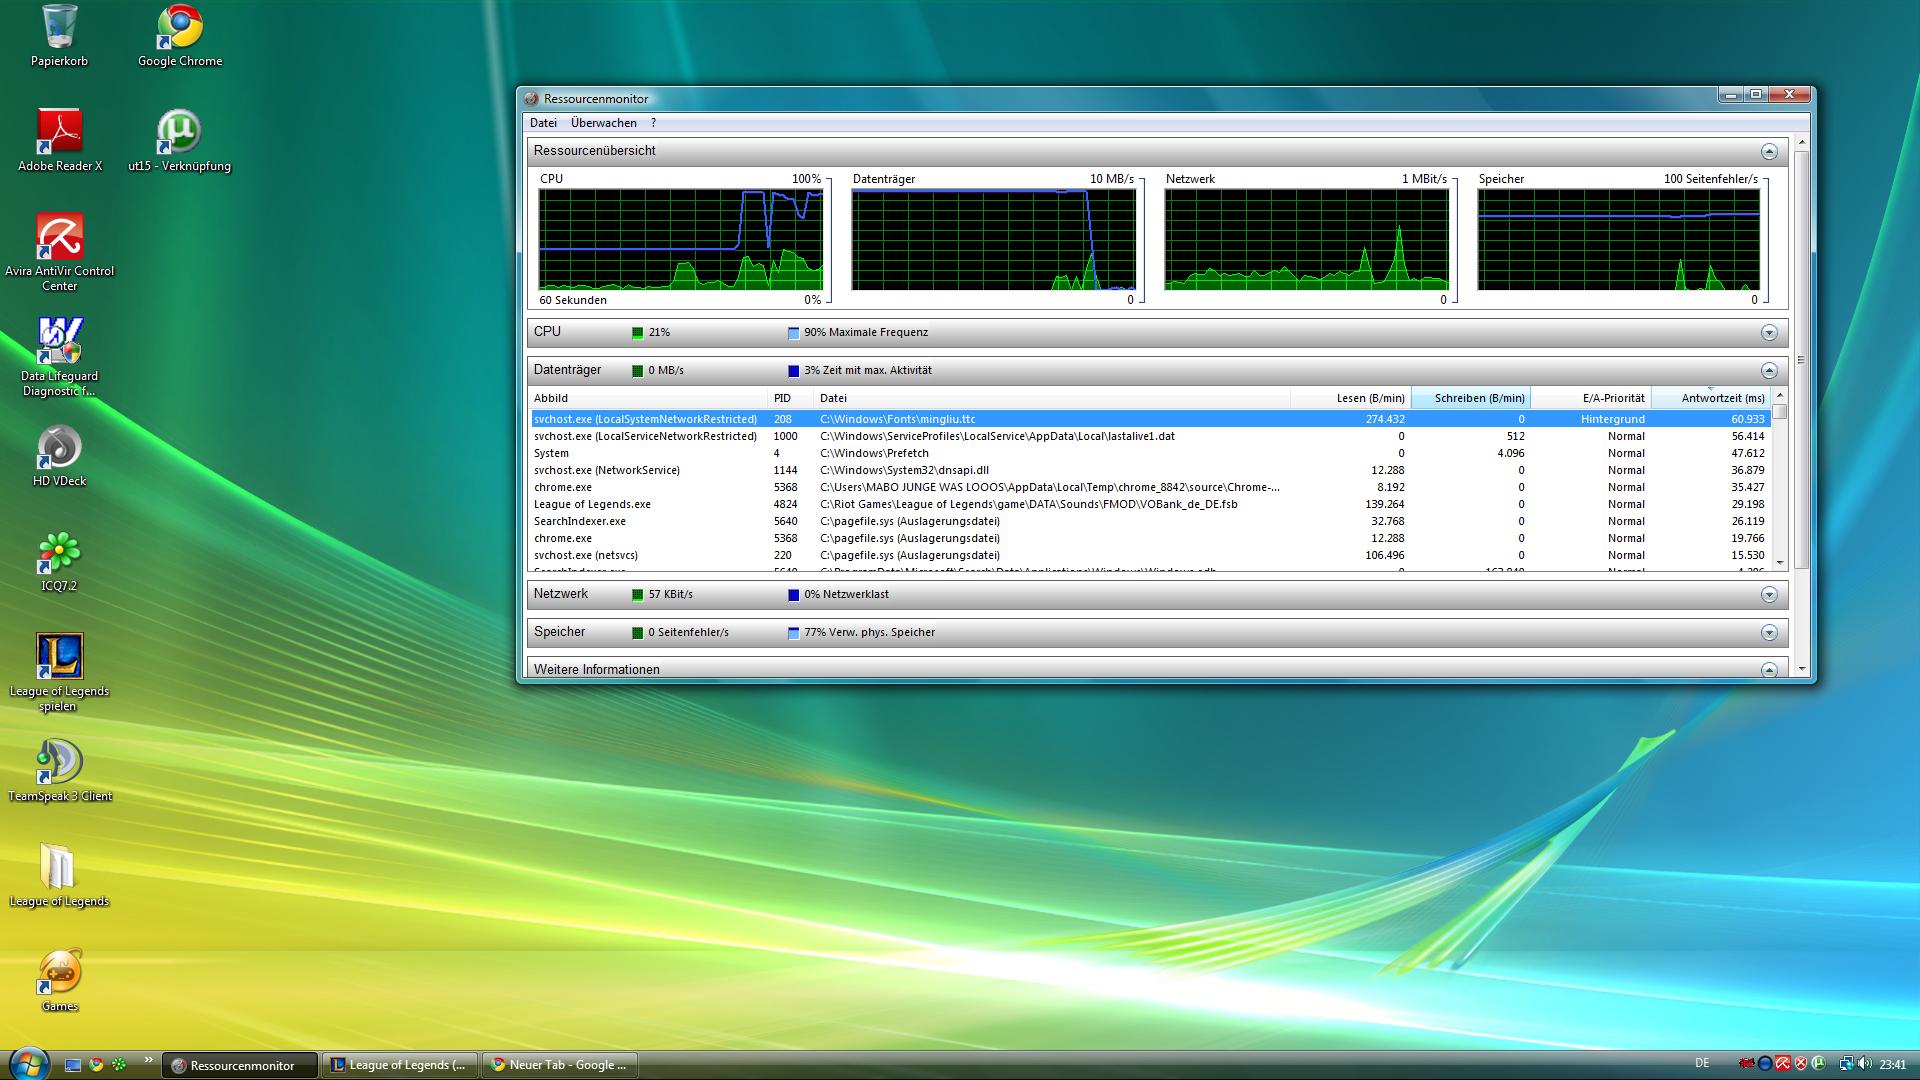Click the blue round tray icon
Screen dimensions: 1920x1080
(x=1765, y=1064)
